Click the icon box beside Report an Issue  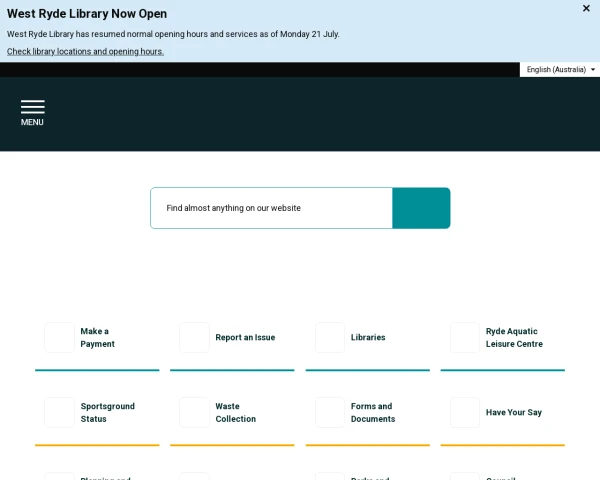(194, 337)
